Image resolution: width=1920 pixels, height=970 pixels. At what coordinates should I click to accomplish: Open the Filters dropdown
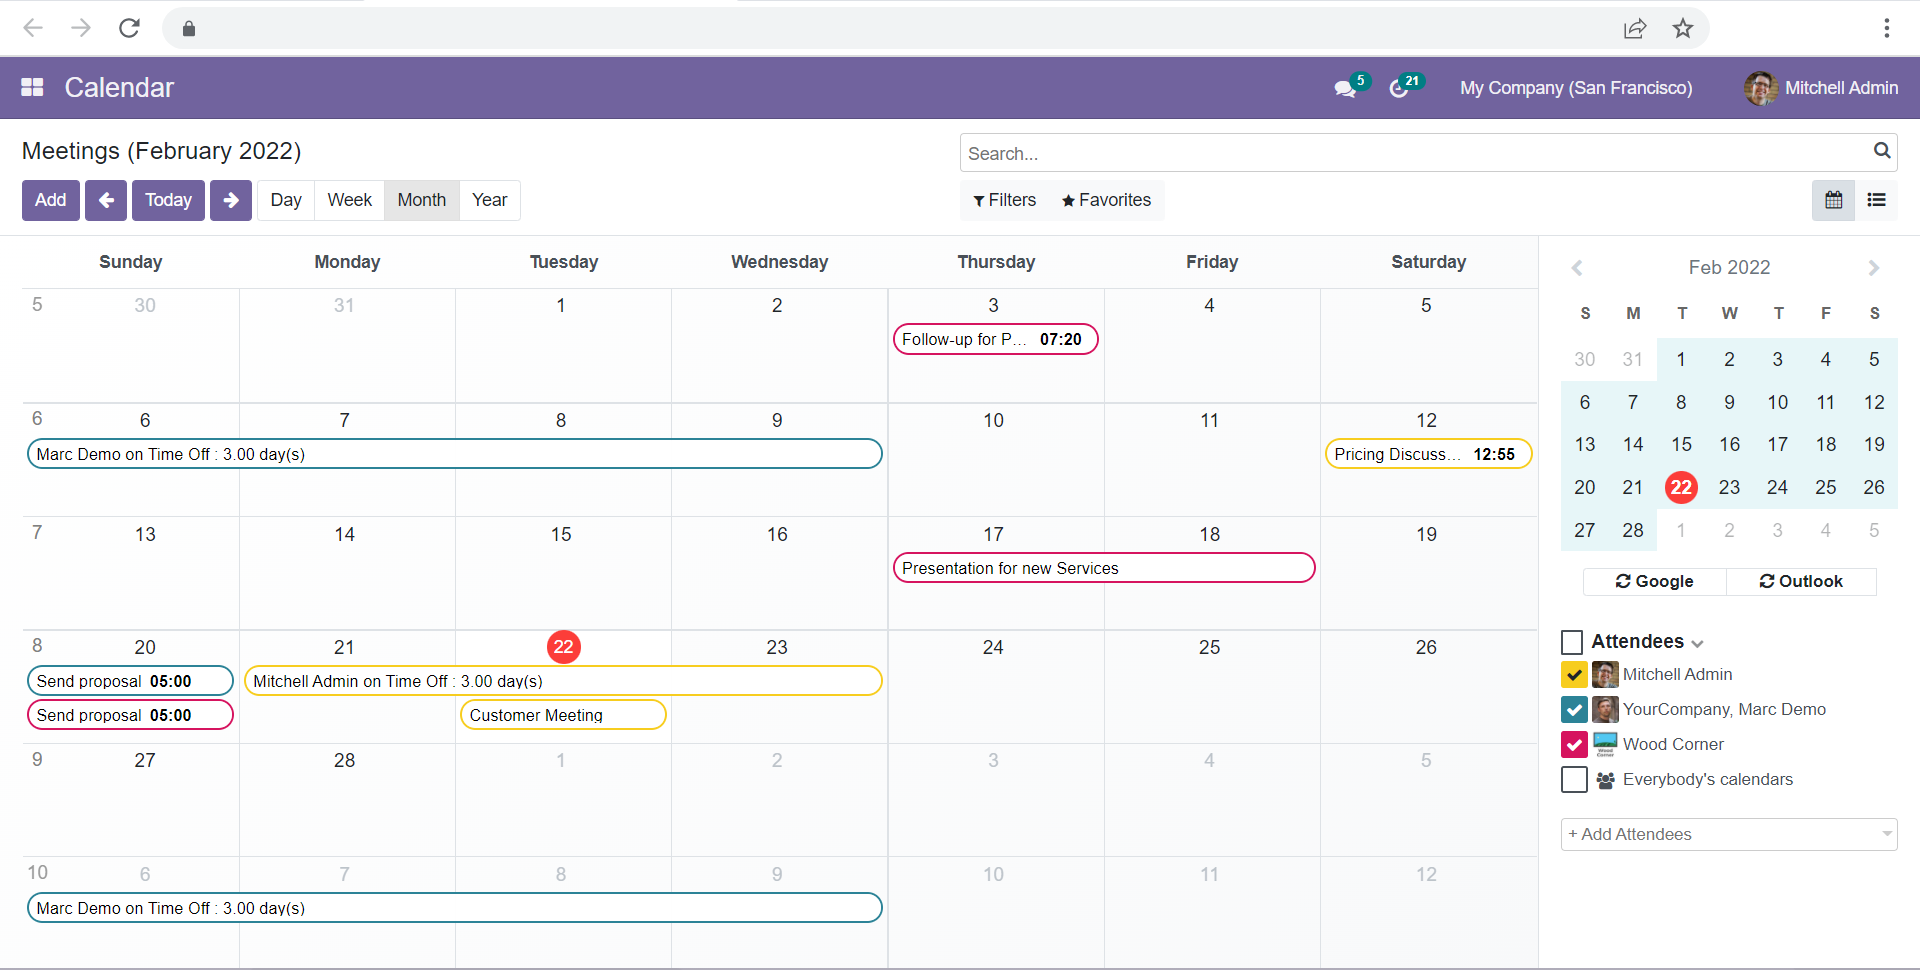[x=1004, y=201]
